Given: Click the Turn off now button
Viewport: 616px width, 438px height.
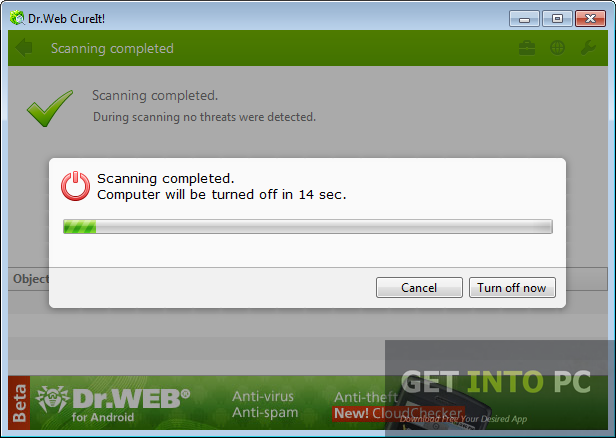Looking at the screenshot, I should point(512,288).
